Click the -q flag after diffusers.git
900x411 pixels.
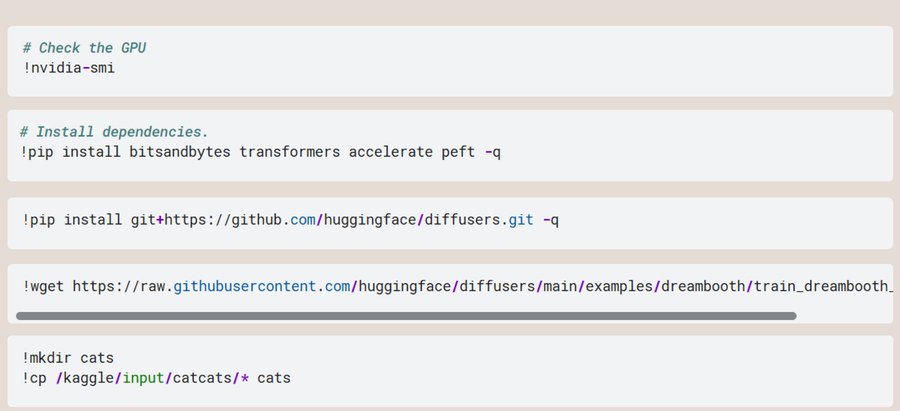(x=550, y=219)
